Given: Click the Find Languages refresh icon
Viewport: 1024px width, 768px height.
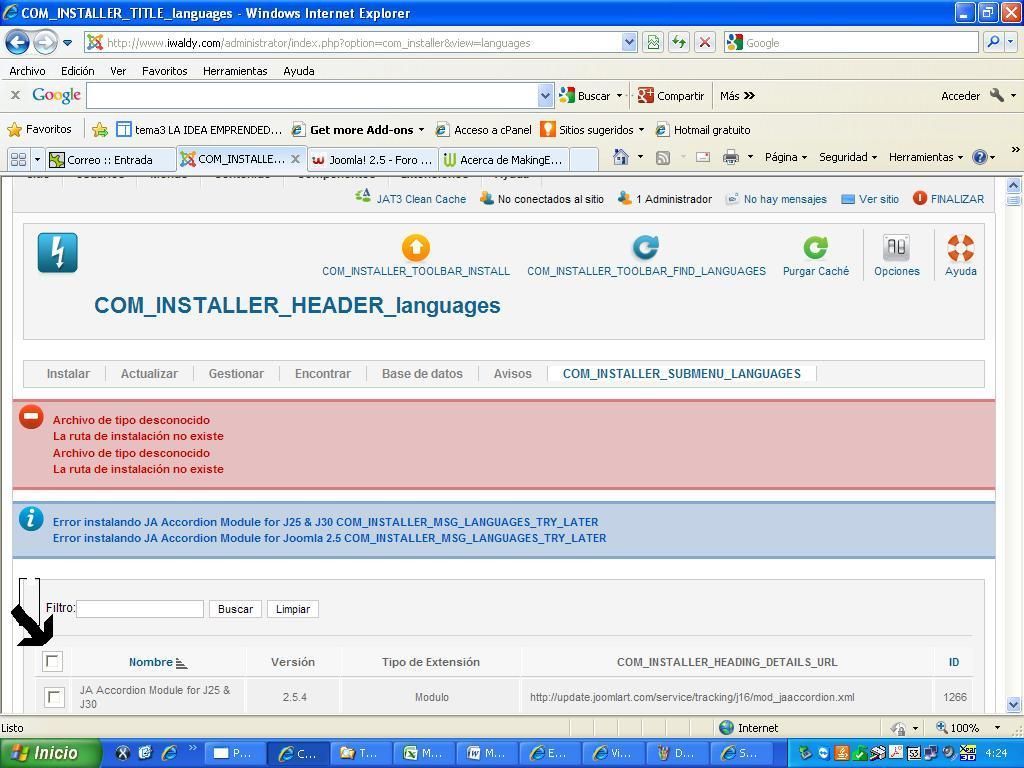Looking at the screenshot, I should click(x=646, y=248).
